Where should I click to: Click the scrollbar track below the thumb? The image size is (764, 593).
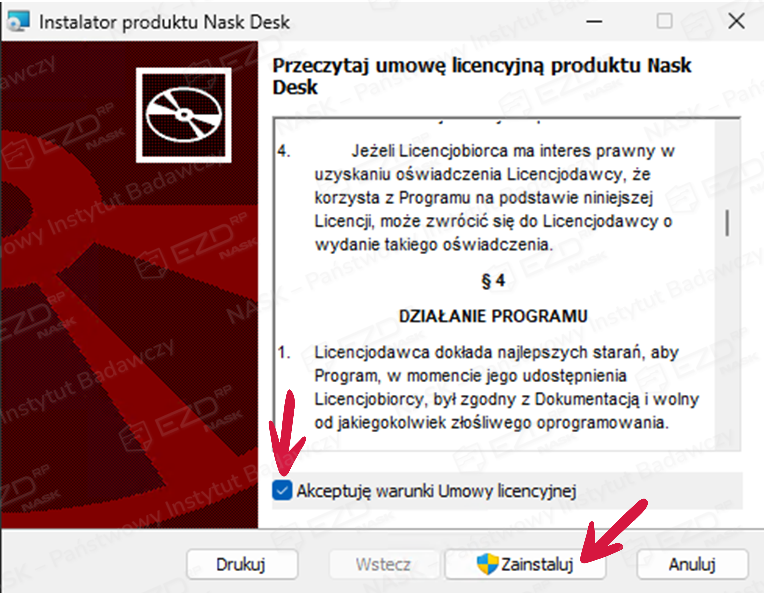click(x=727, y=341)
